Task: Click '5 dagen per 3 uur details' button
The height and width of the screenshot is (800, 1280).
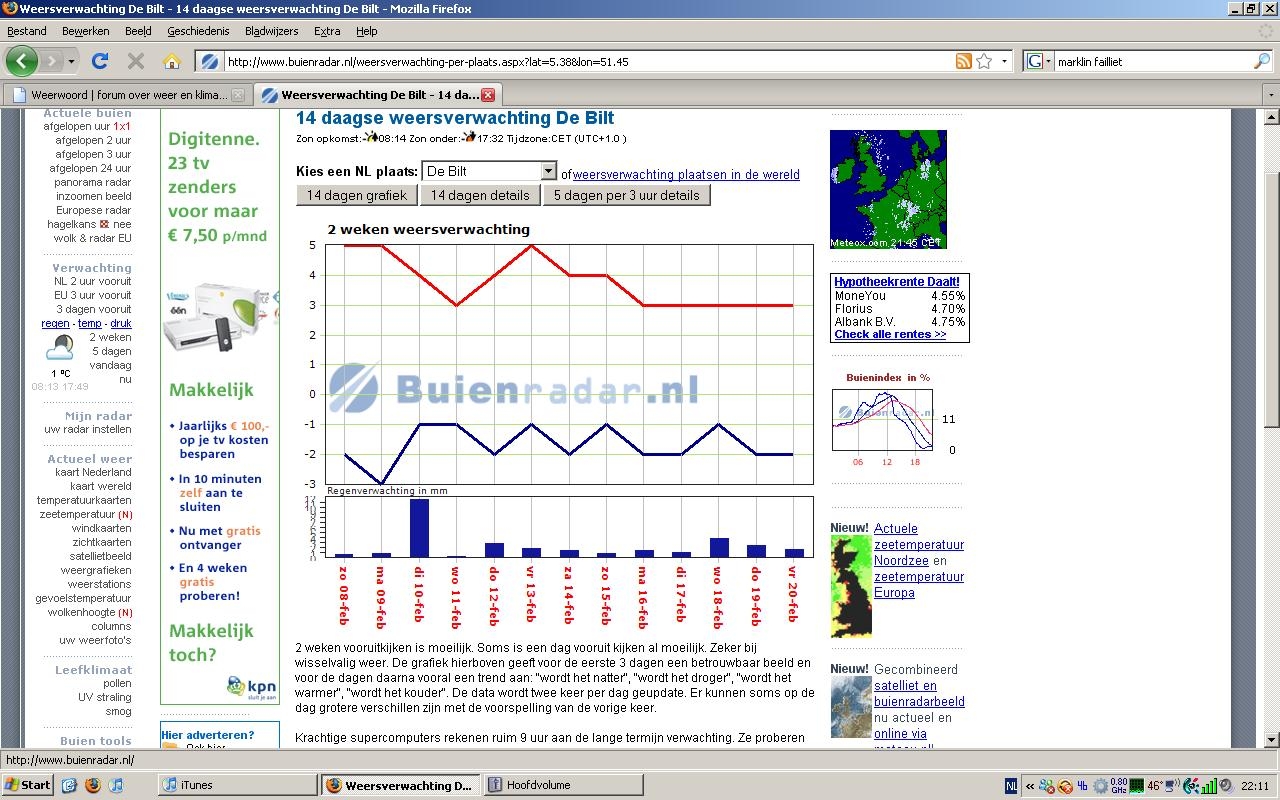Action: pos(627,195)
